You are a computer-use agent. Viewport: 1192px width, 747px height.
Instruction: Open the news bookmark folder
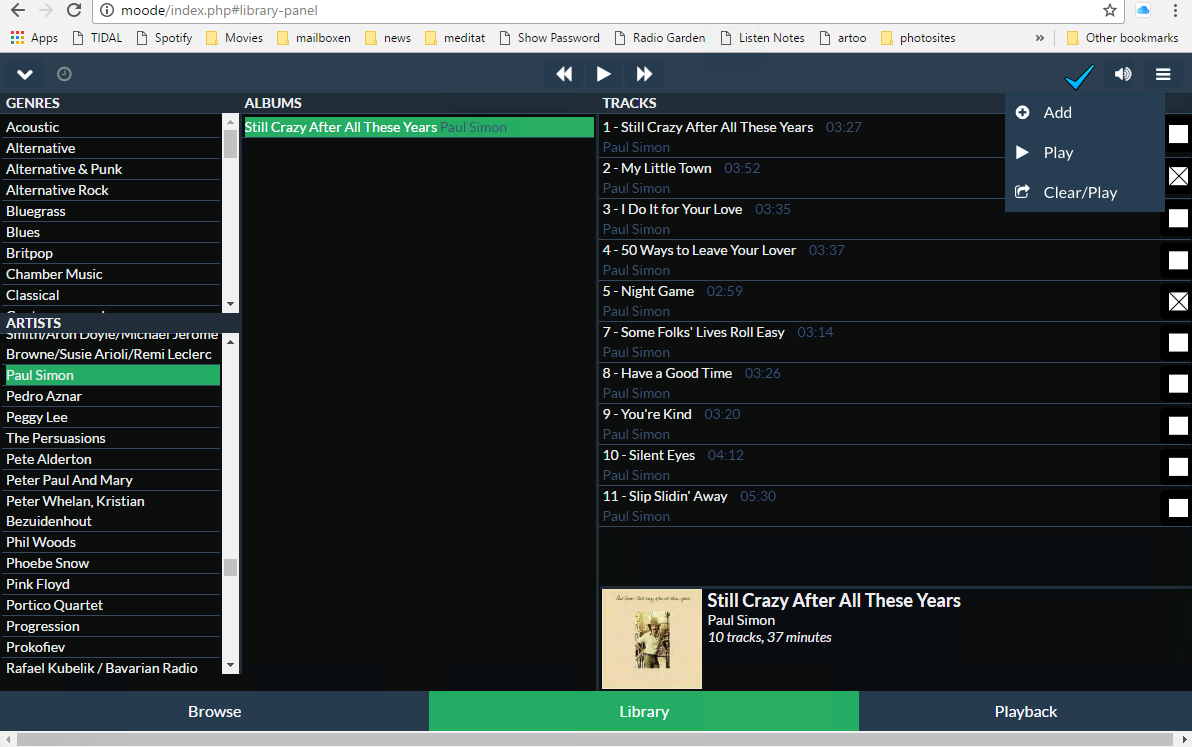pyautogui.click(x=388, y=38)
